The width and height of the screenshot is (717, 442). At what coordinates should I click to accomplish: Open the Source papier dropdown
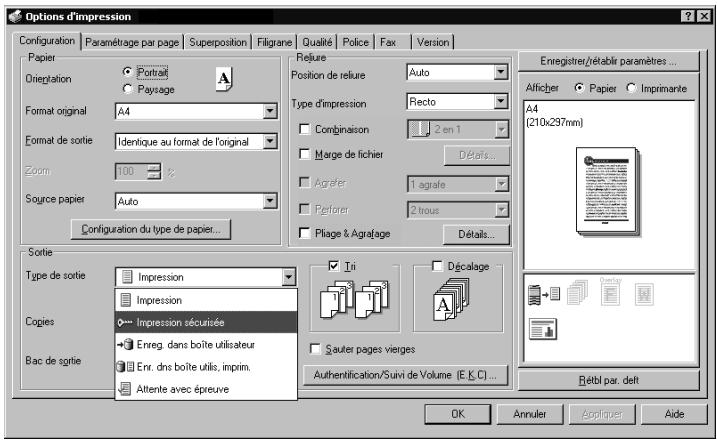(x=270, y=201)
